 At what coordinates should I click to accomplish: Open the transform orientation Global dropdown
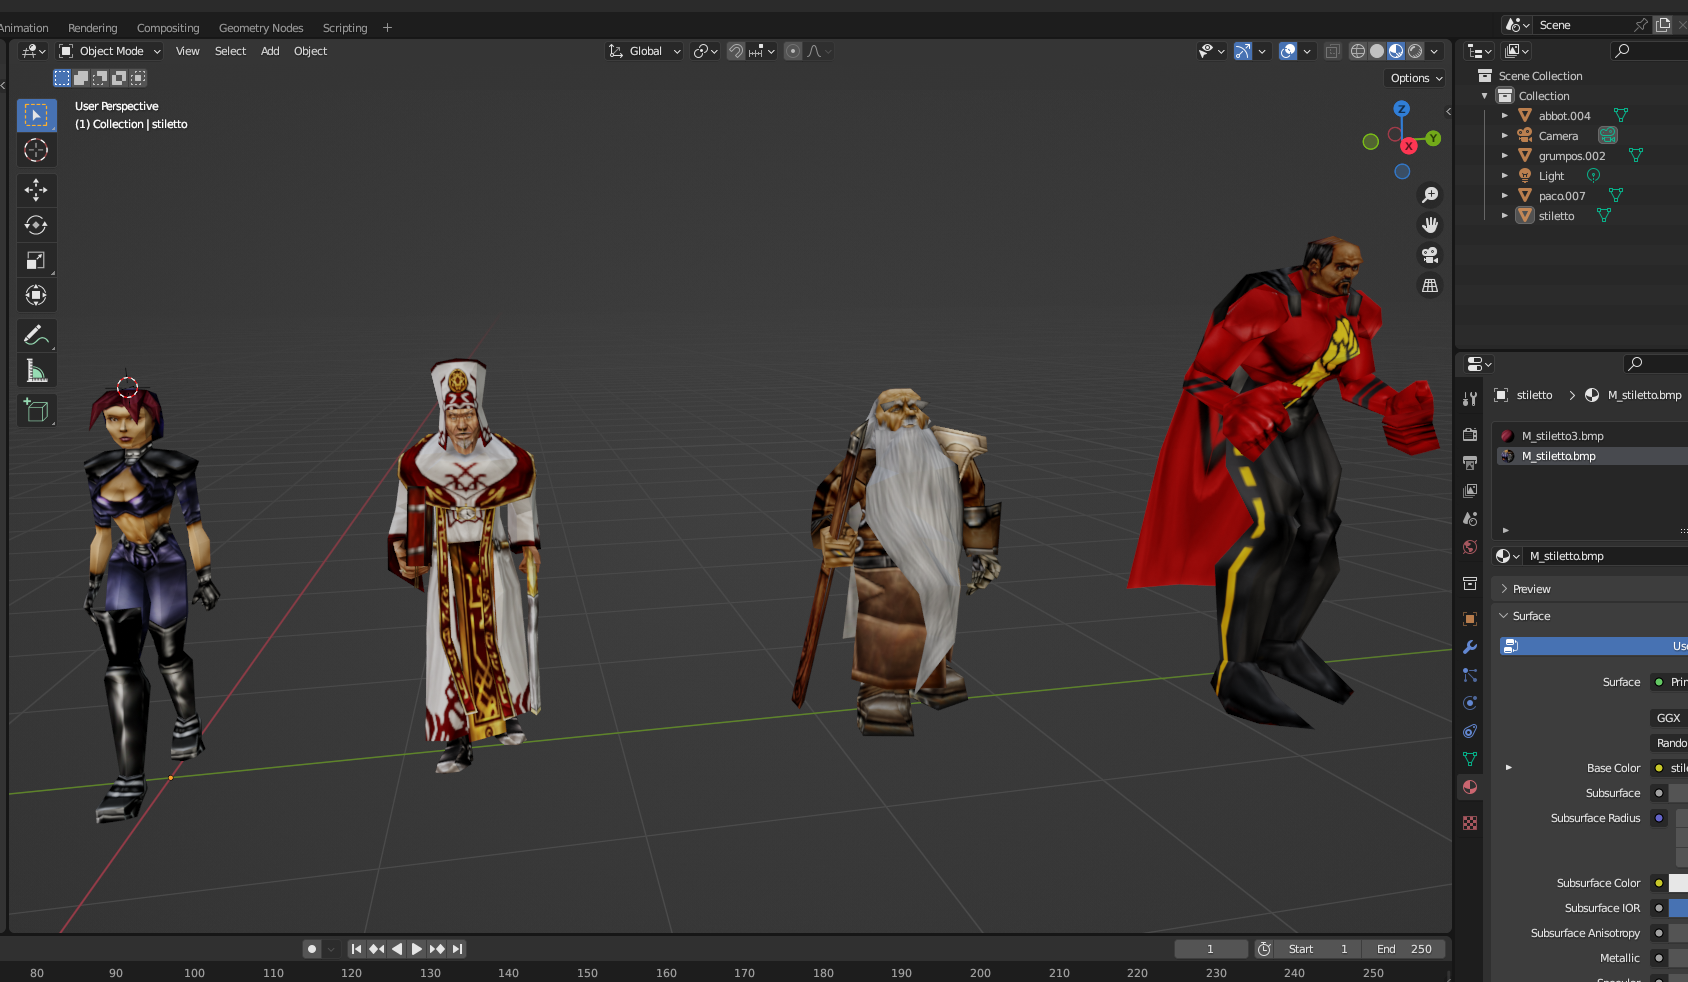click(x=643, y=51)
